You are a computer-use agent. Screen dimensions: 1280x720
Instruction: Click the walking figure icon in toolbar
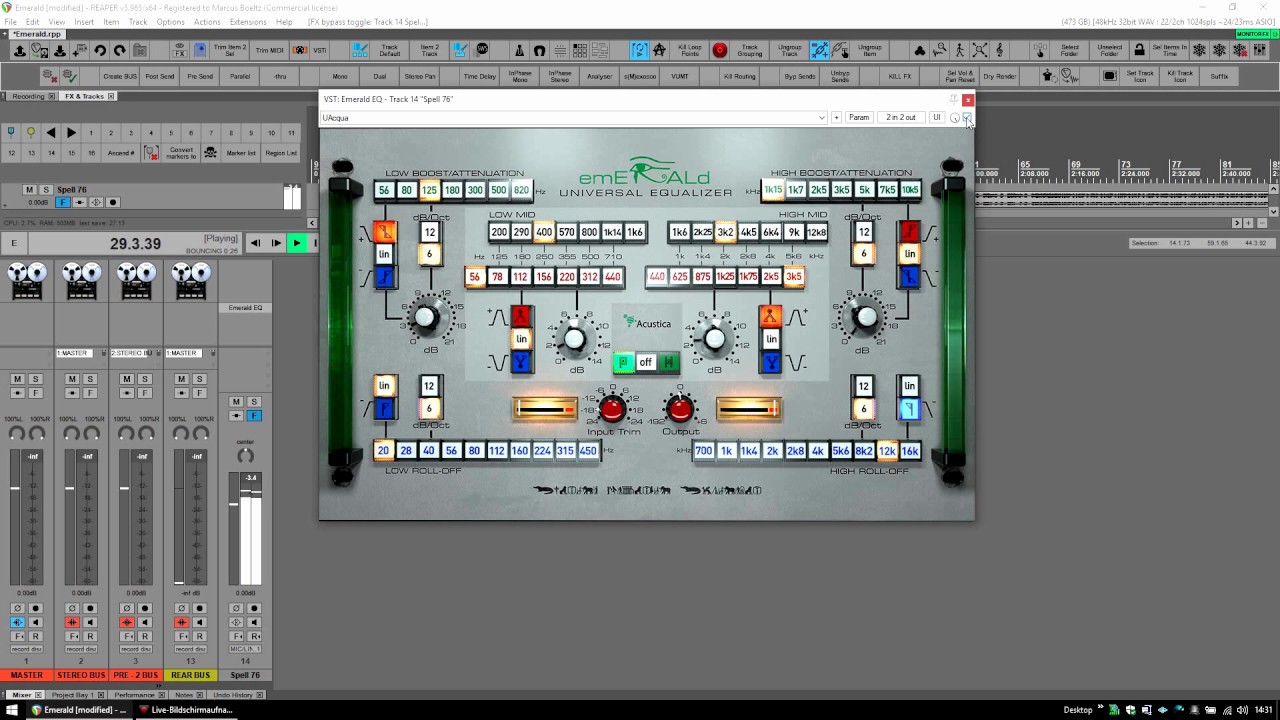coord(959,50)
